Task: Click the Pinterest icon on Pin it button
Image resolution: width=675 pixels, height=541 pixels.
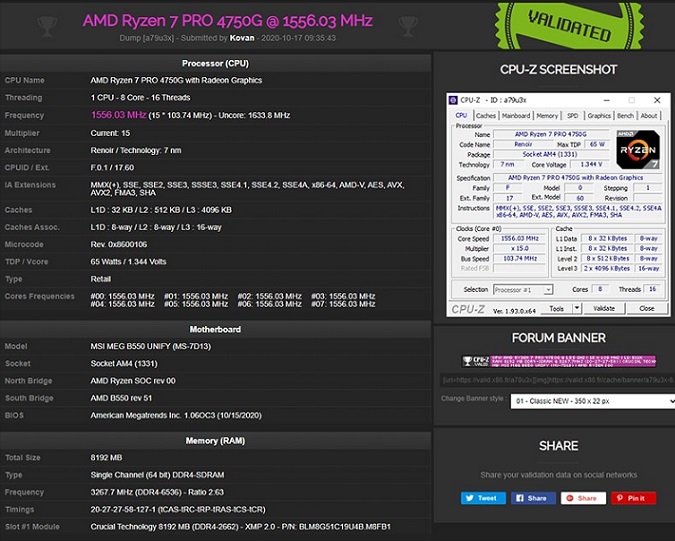Action: click(619, 498)
